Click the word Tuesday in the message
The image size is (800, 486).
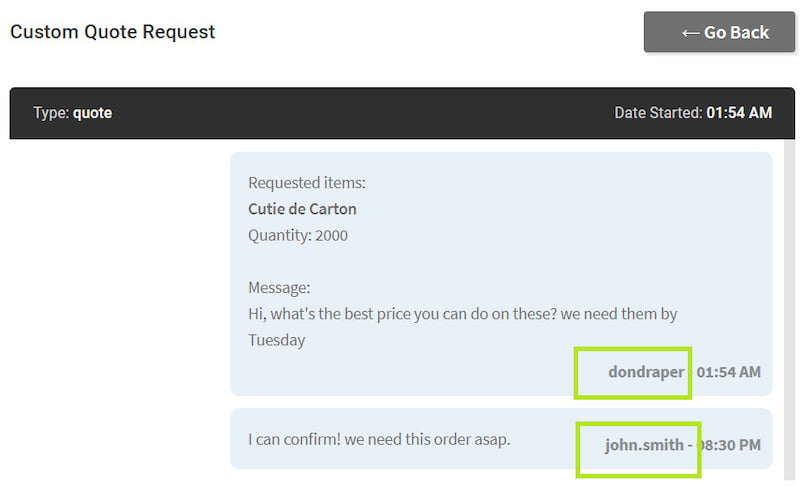277,339
